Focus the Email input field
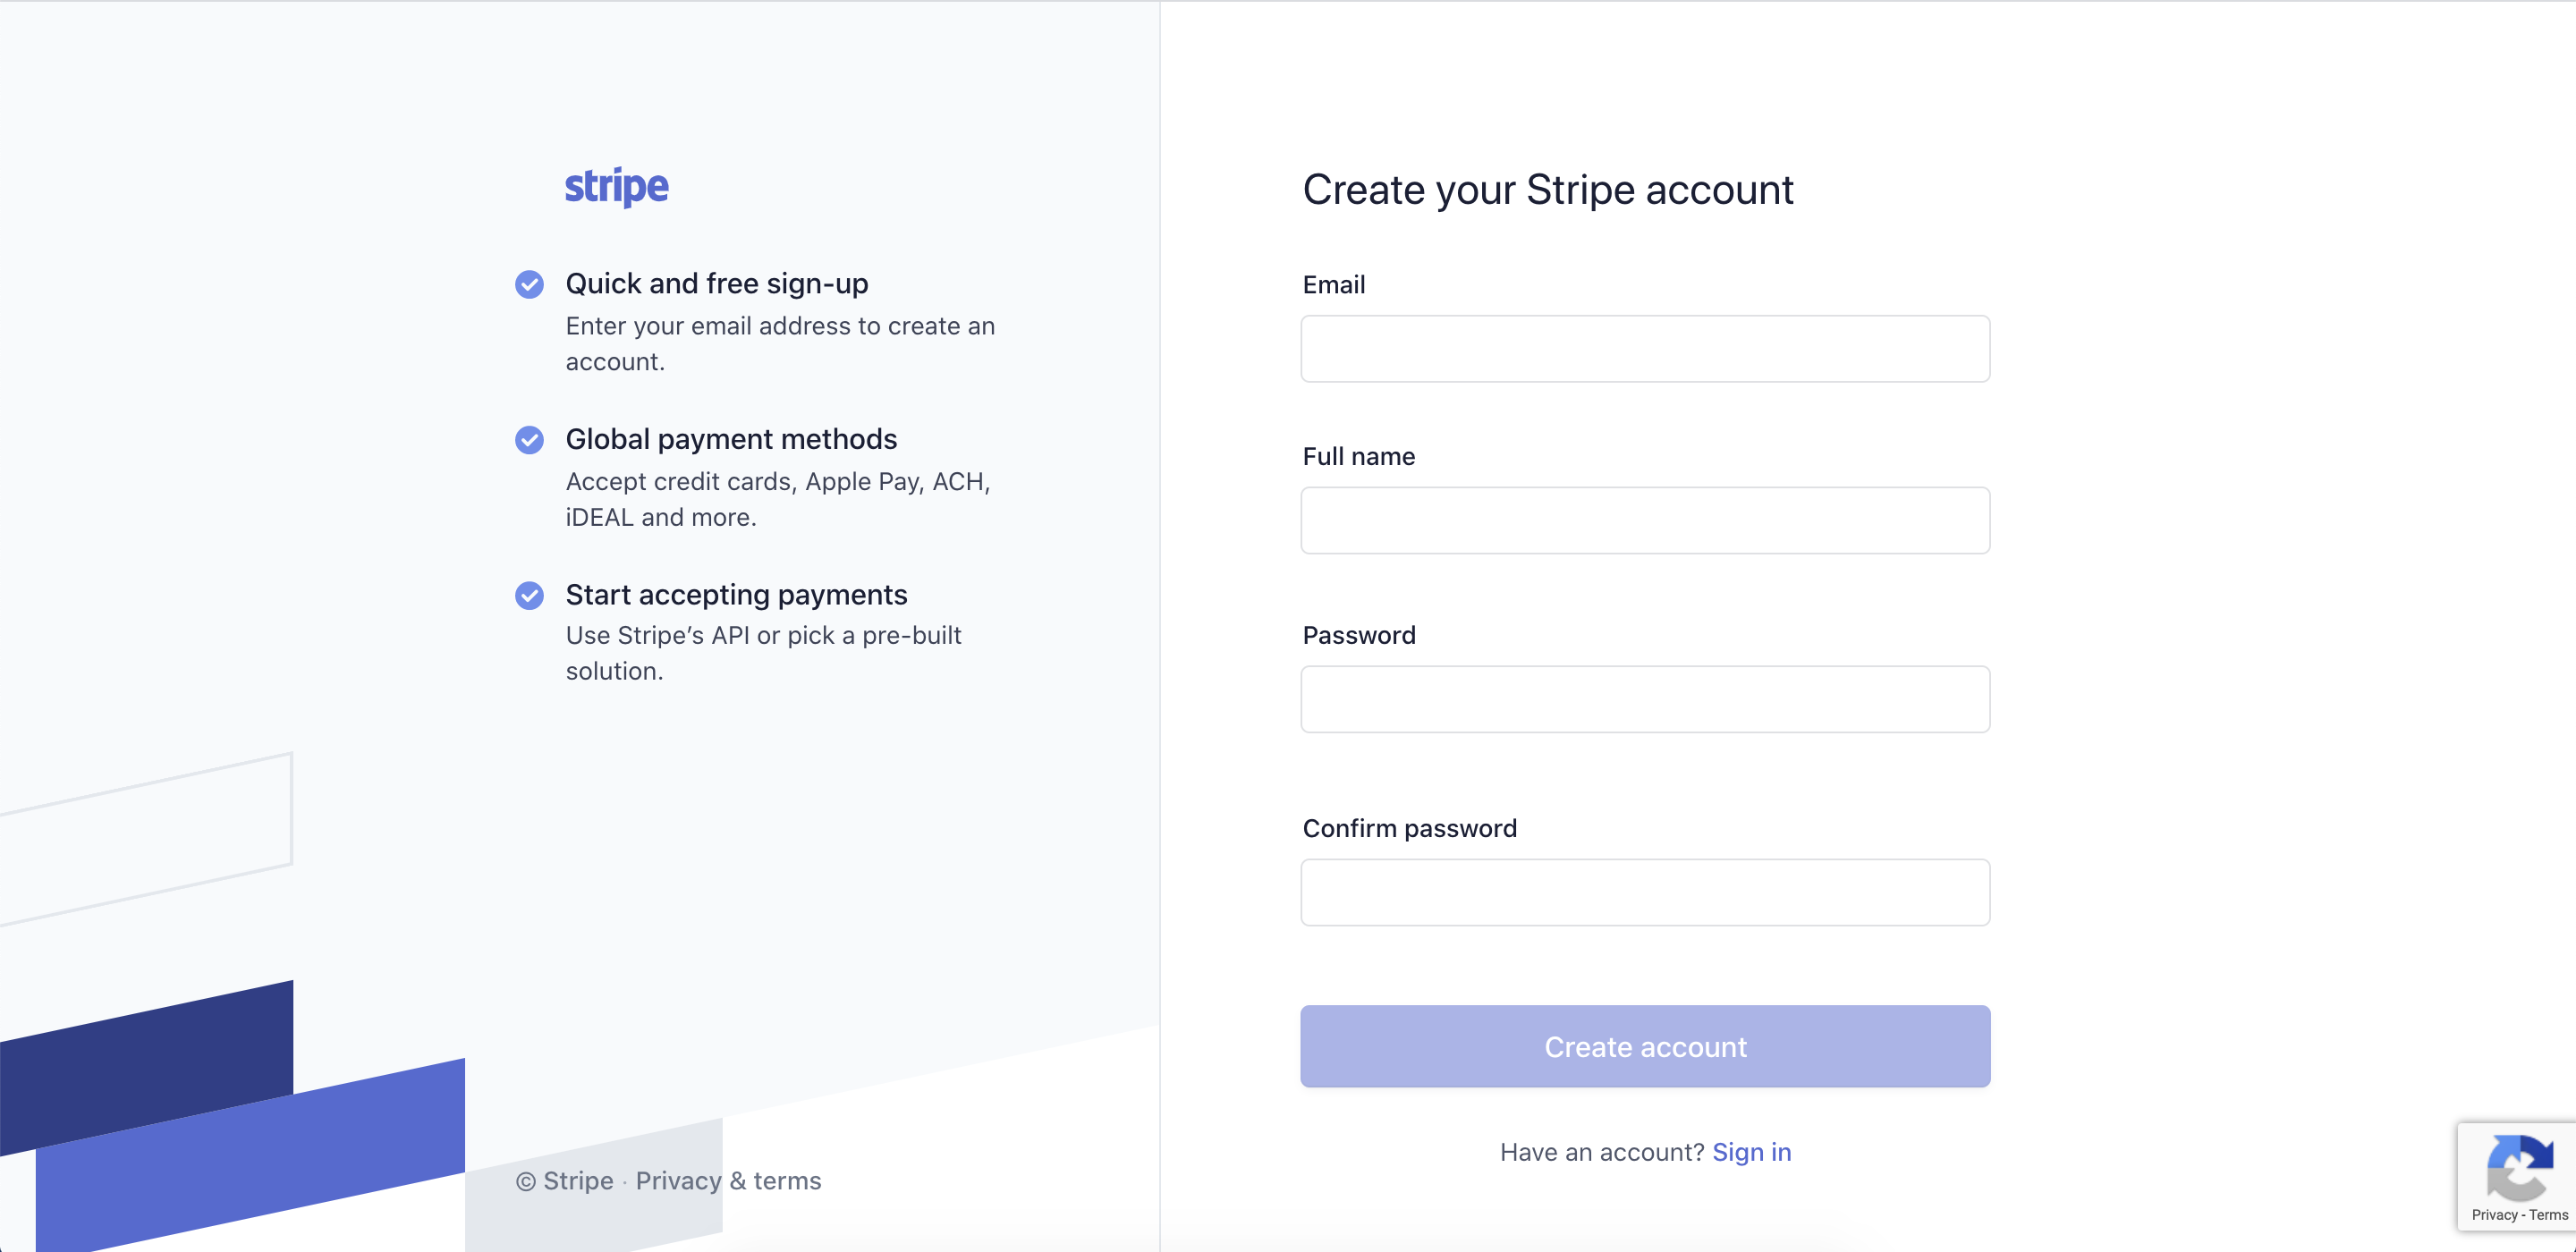The width and height of the screenshot is (2576, 1252). (1645, 349)
